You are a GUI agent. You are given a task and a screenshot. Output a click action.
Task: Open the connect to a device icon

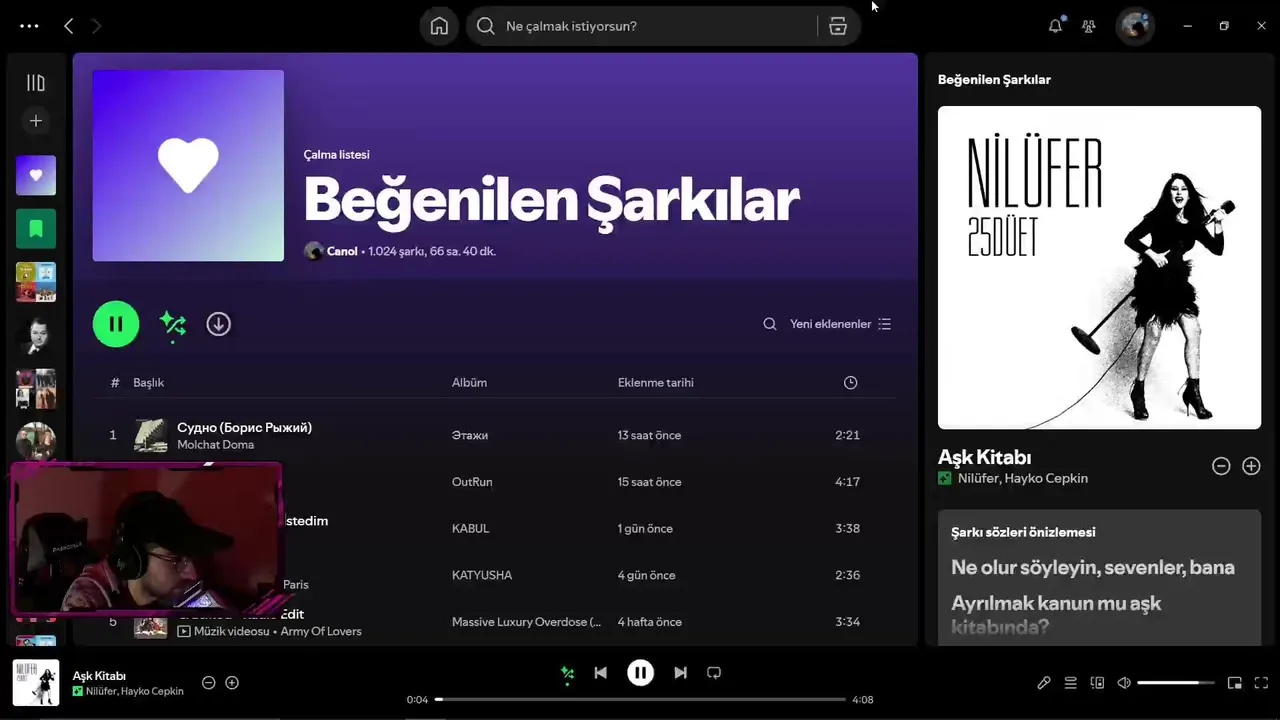point(1097,683)
